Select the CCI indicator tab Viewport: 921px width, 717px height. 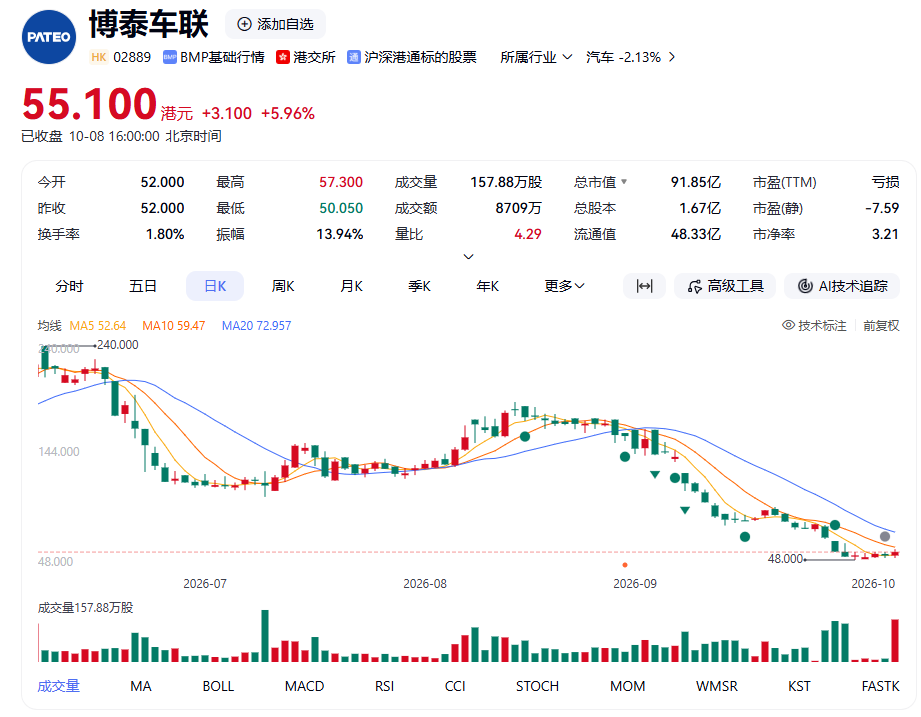(455, 686)
